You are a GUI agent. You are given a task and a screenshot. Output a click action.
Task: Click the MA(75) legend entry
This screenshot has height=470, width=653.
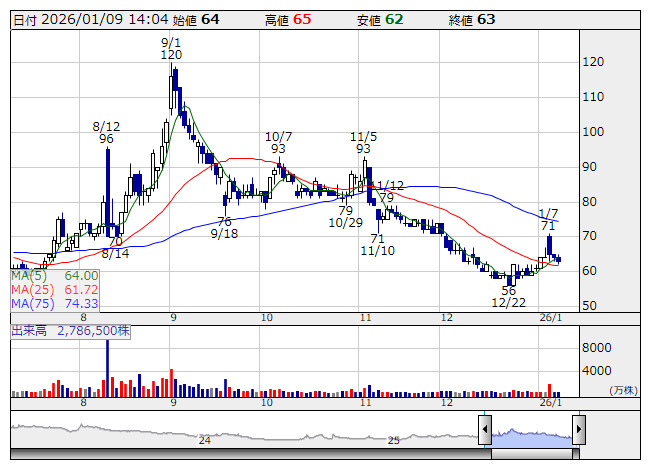click(55, 303)
